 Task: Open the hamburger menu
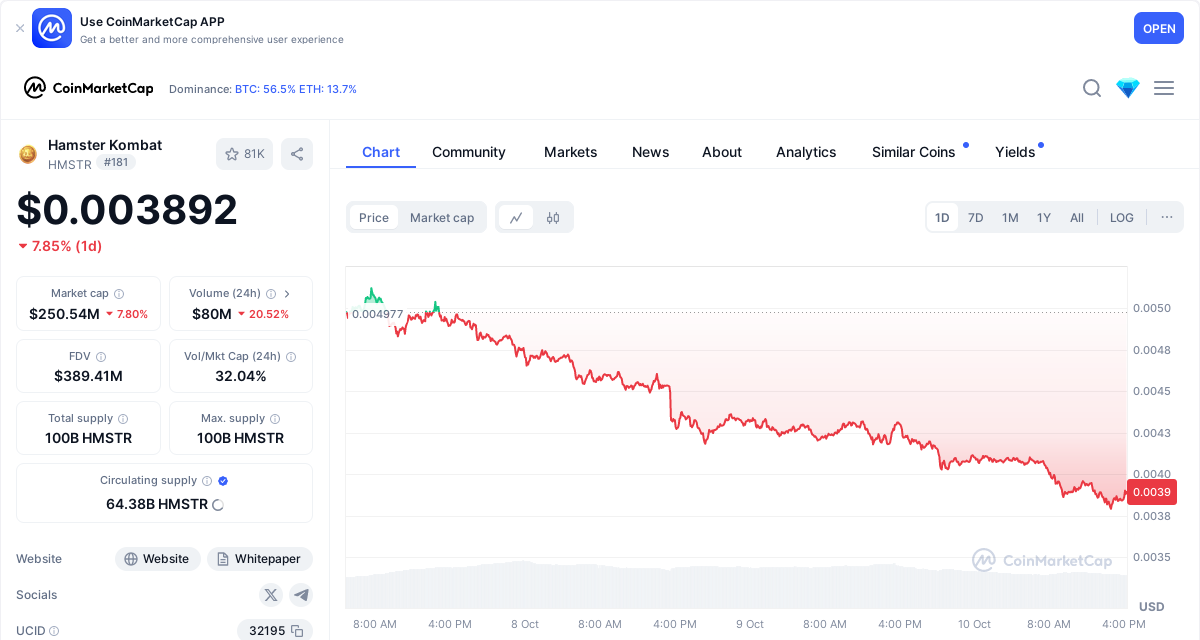(1164, 88)
